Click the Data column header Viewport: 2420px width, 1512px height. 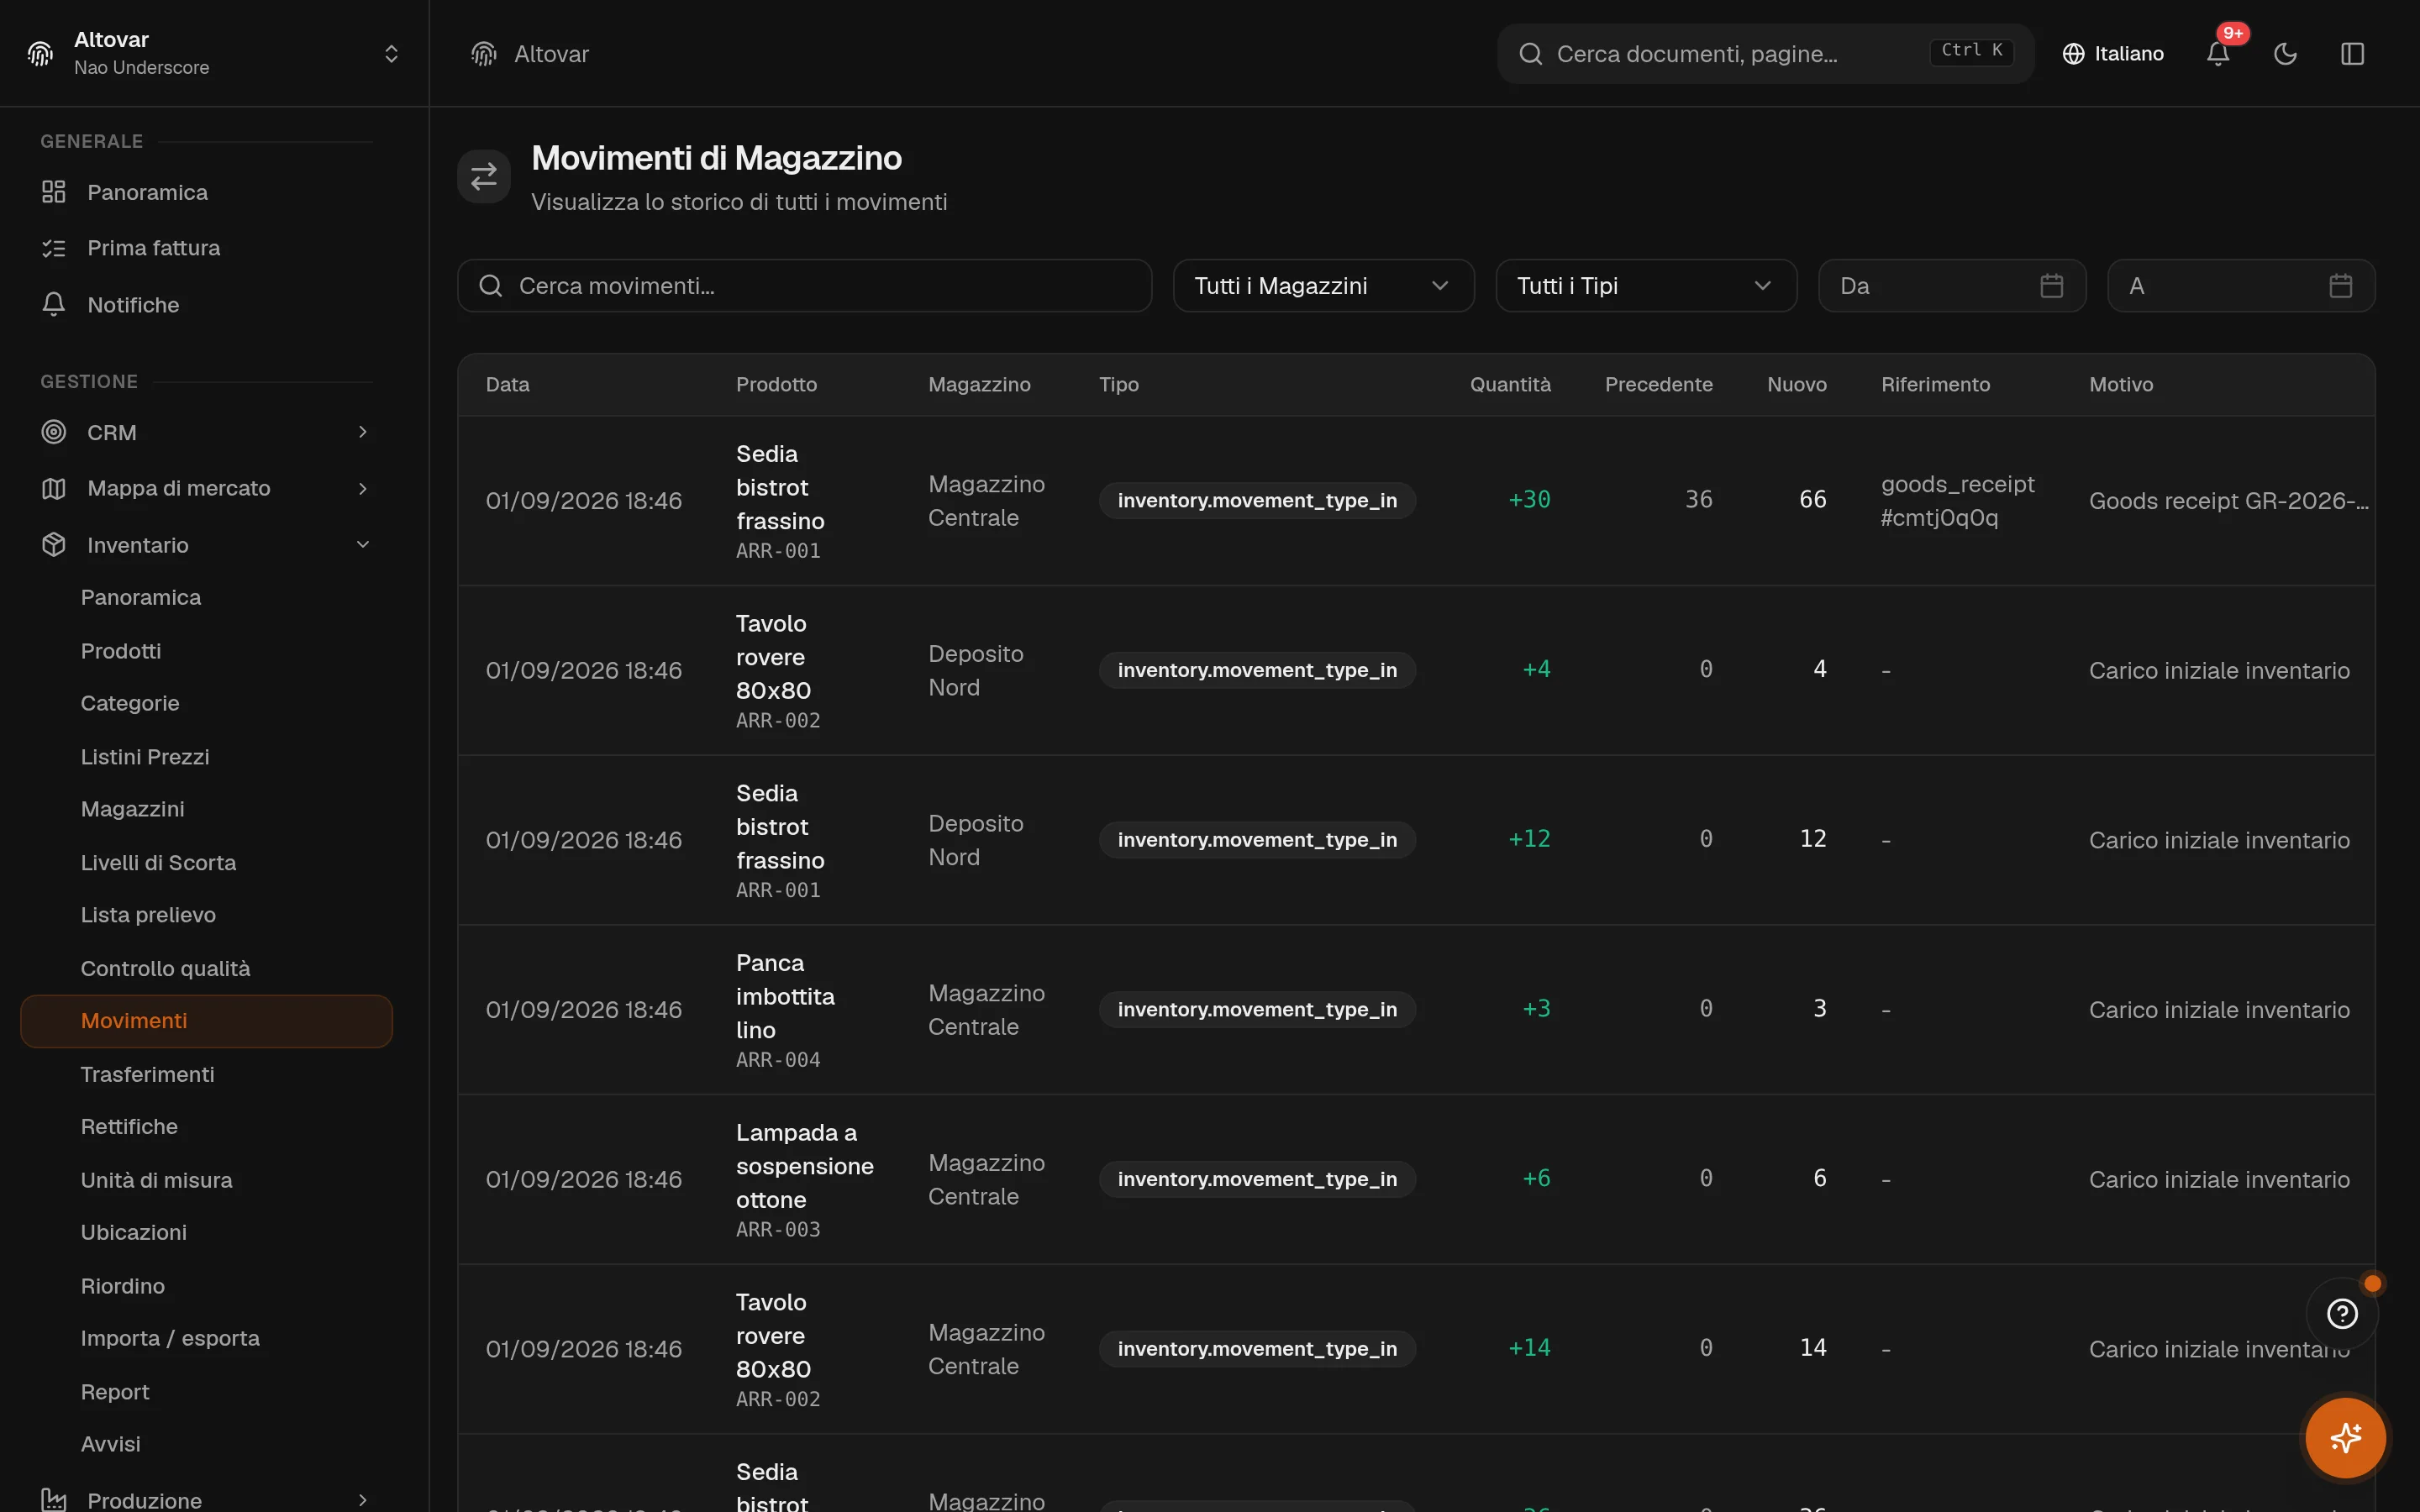[507, 385]
